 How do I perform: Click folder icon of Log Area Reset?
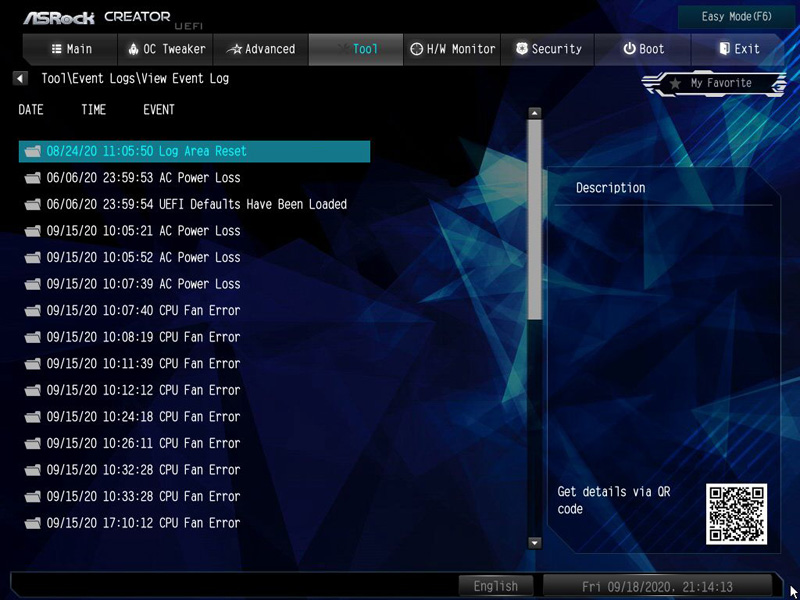[33, 152]
